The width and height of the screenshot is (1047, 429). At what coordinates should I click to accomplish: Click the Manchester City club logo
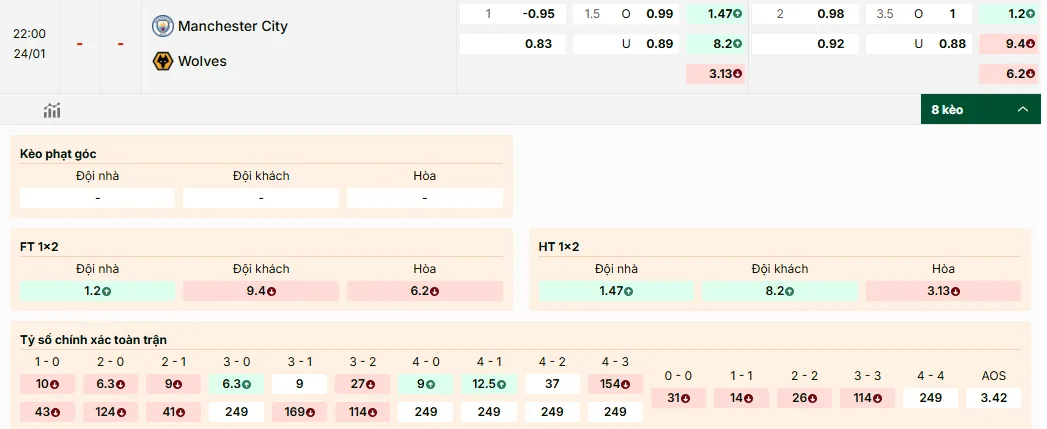pos(162,26)
